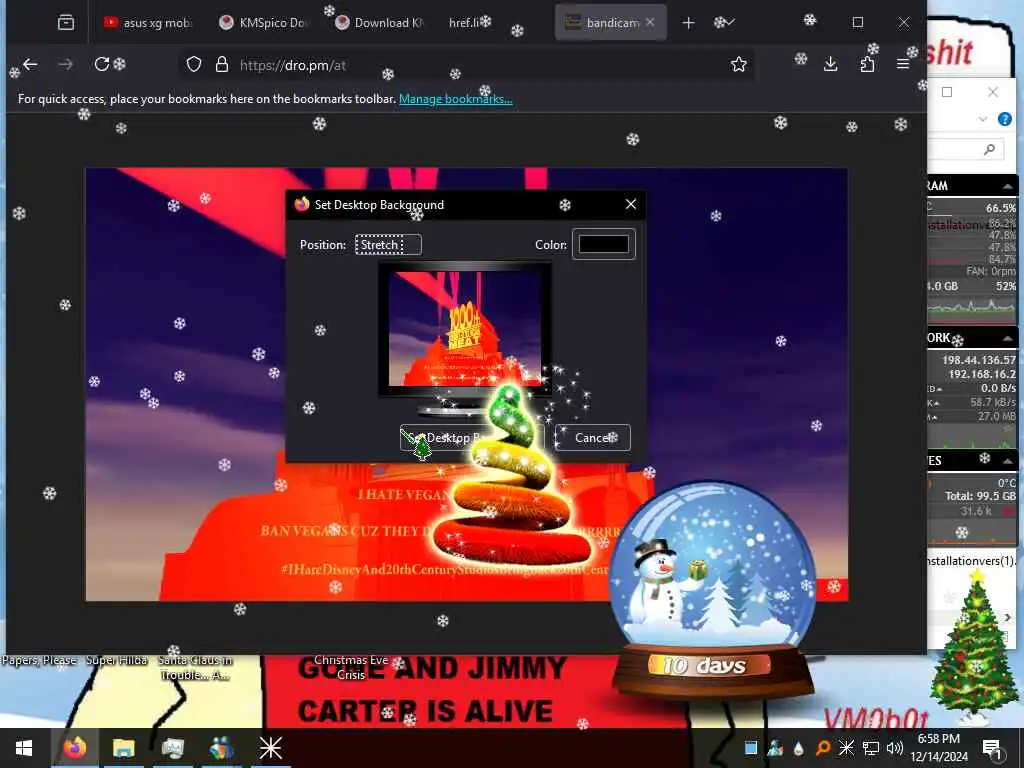Viewport: 1024px width, 768px height.
Task: Click the IP address 198.44.136.57
Action: [978, 360]
